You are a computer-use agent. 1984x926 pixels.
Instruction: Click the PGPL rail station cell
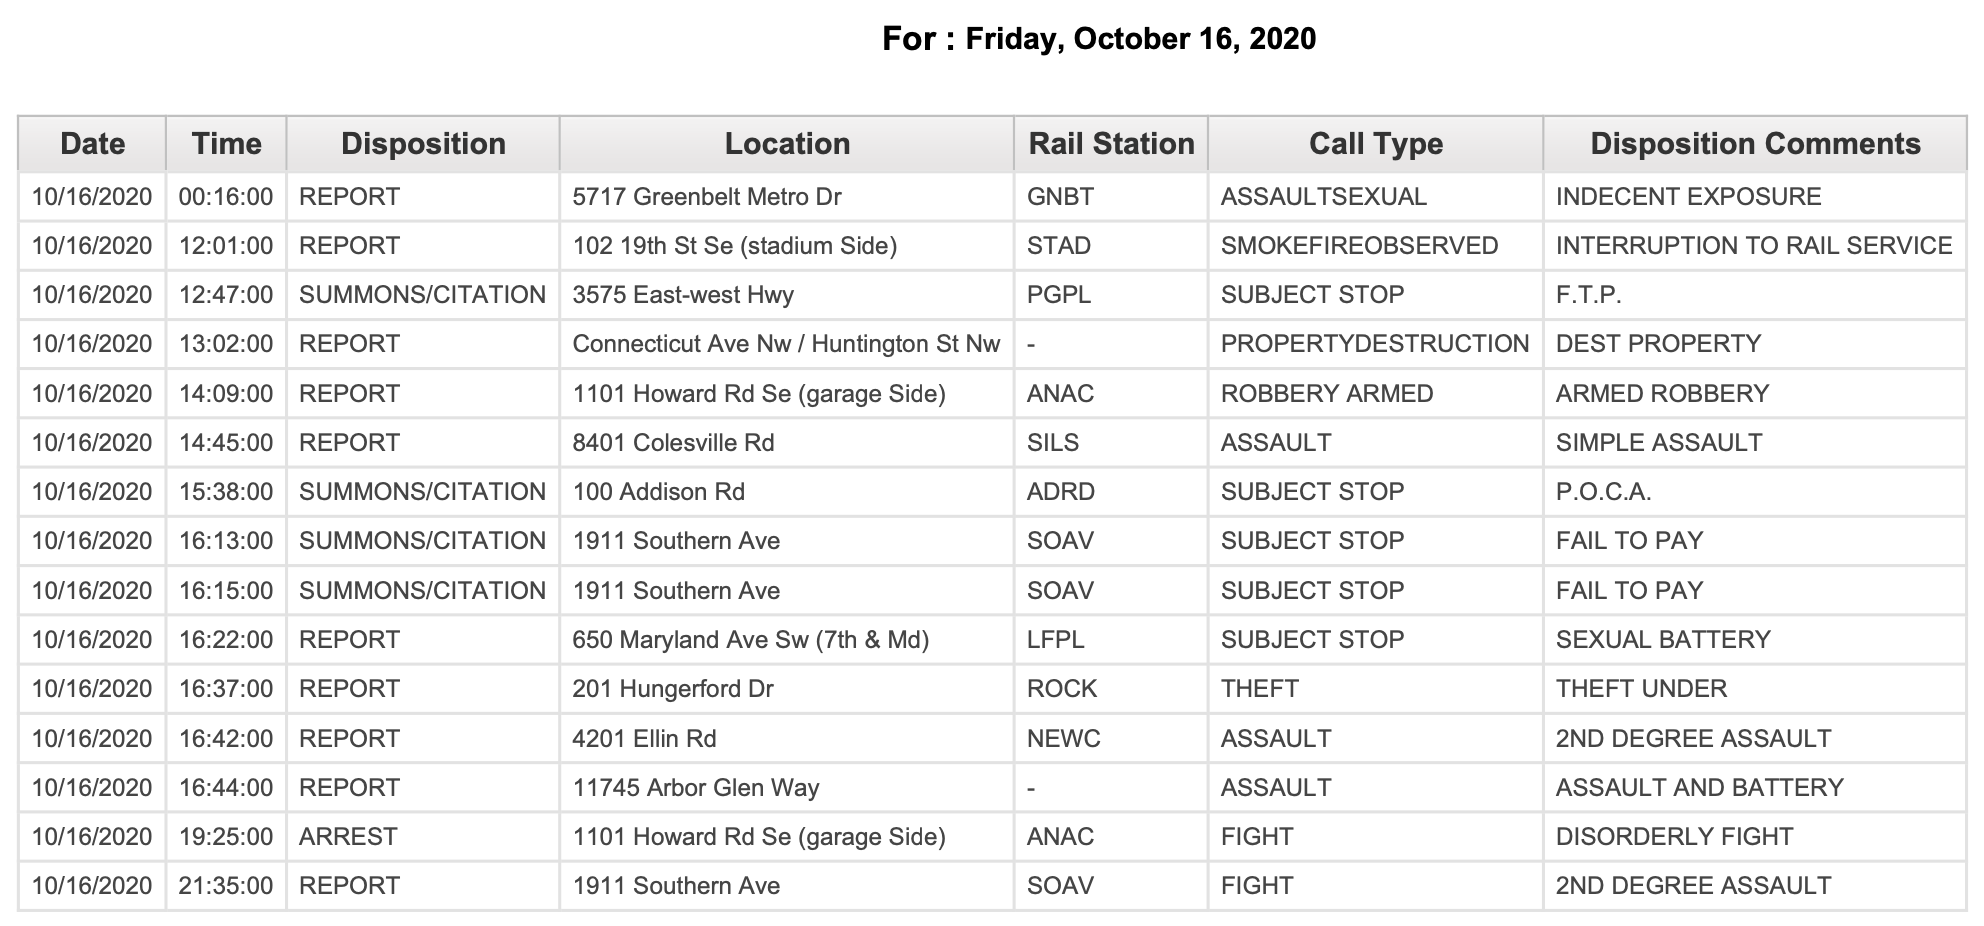(1111, 295)
